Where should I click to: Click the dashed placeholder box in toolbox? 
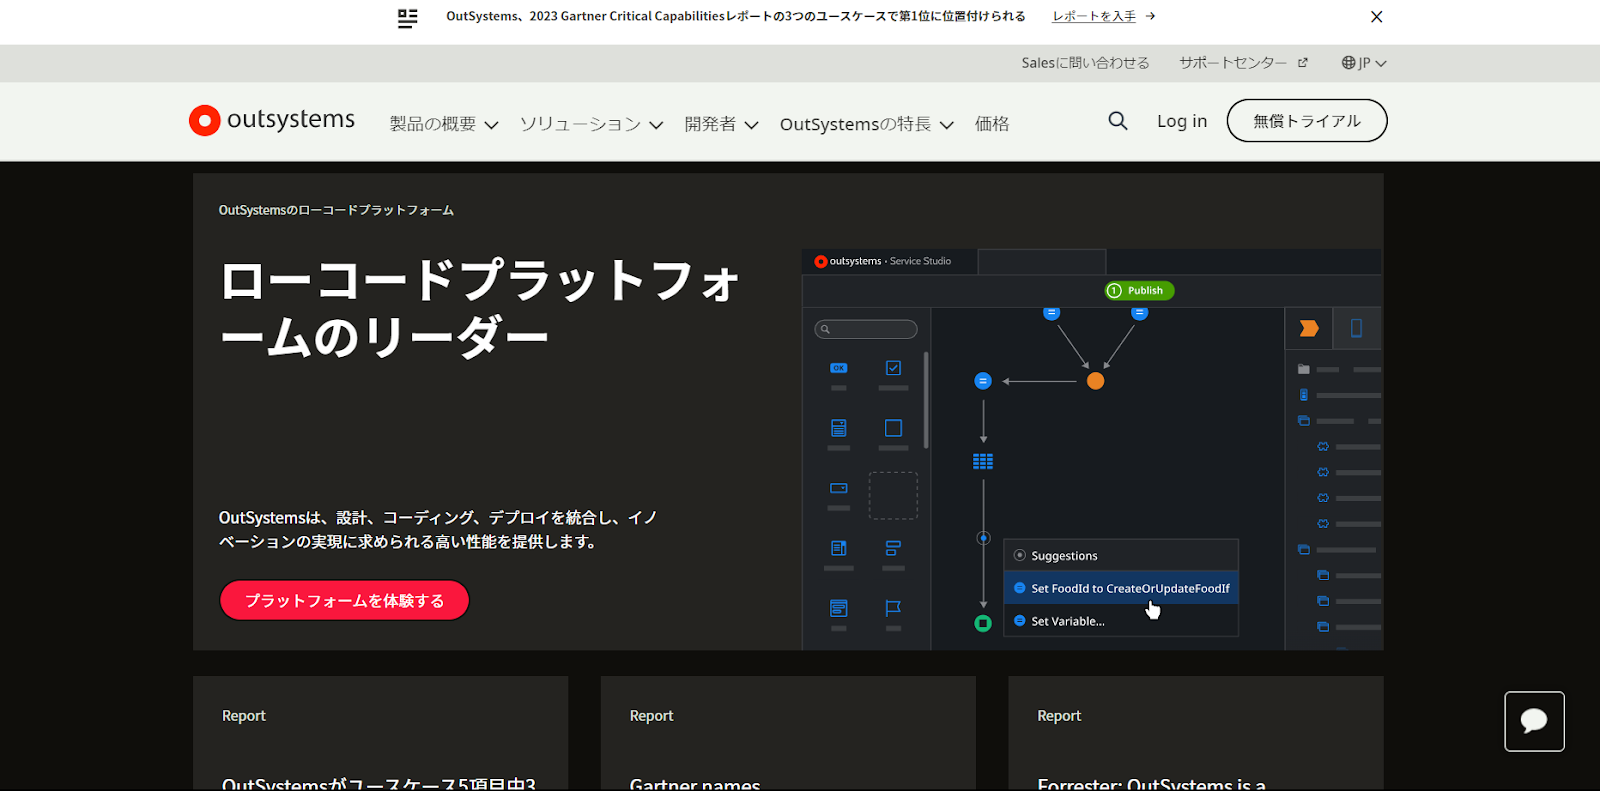click(x=893, y=495)
